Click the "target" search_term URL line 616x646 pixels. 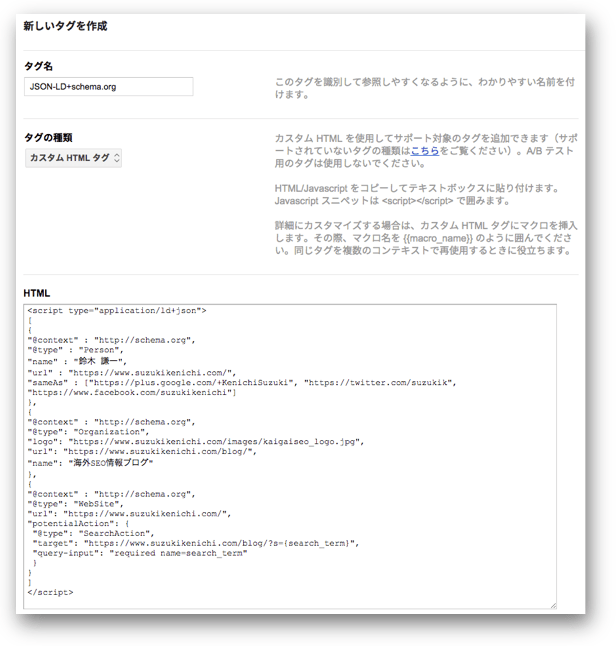[x=196, y=543]
